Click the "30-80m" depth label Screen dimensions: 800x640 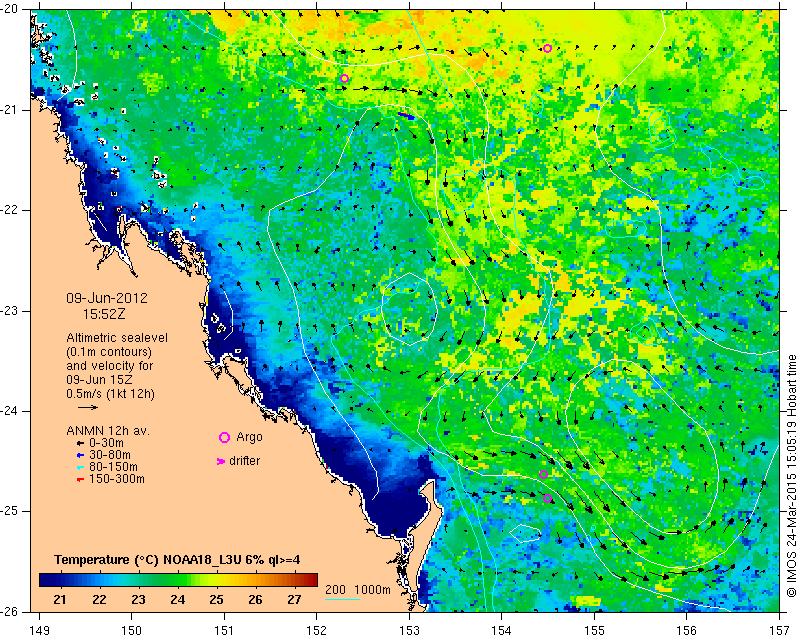click(110, 455)
